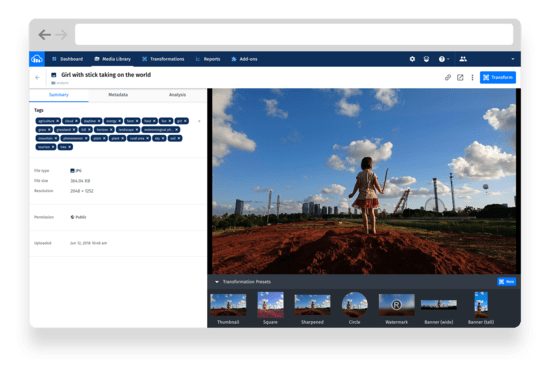The width and height of the screenshot is (550, 371).
Task: Select the Square preset
Action: coord(270,309)
